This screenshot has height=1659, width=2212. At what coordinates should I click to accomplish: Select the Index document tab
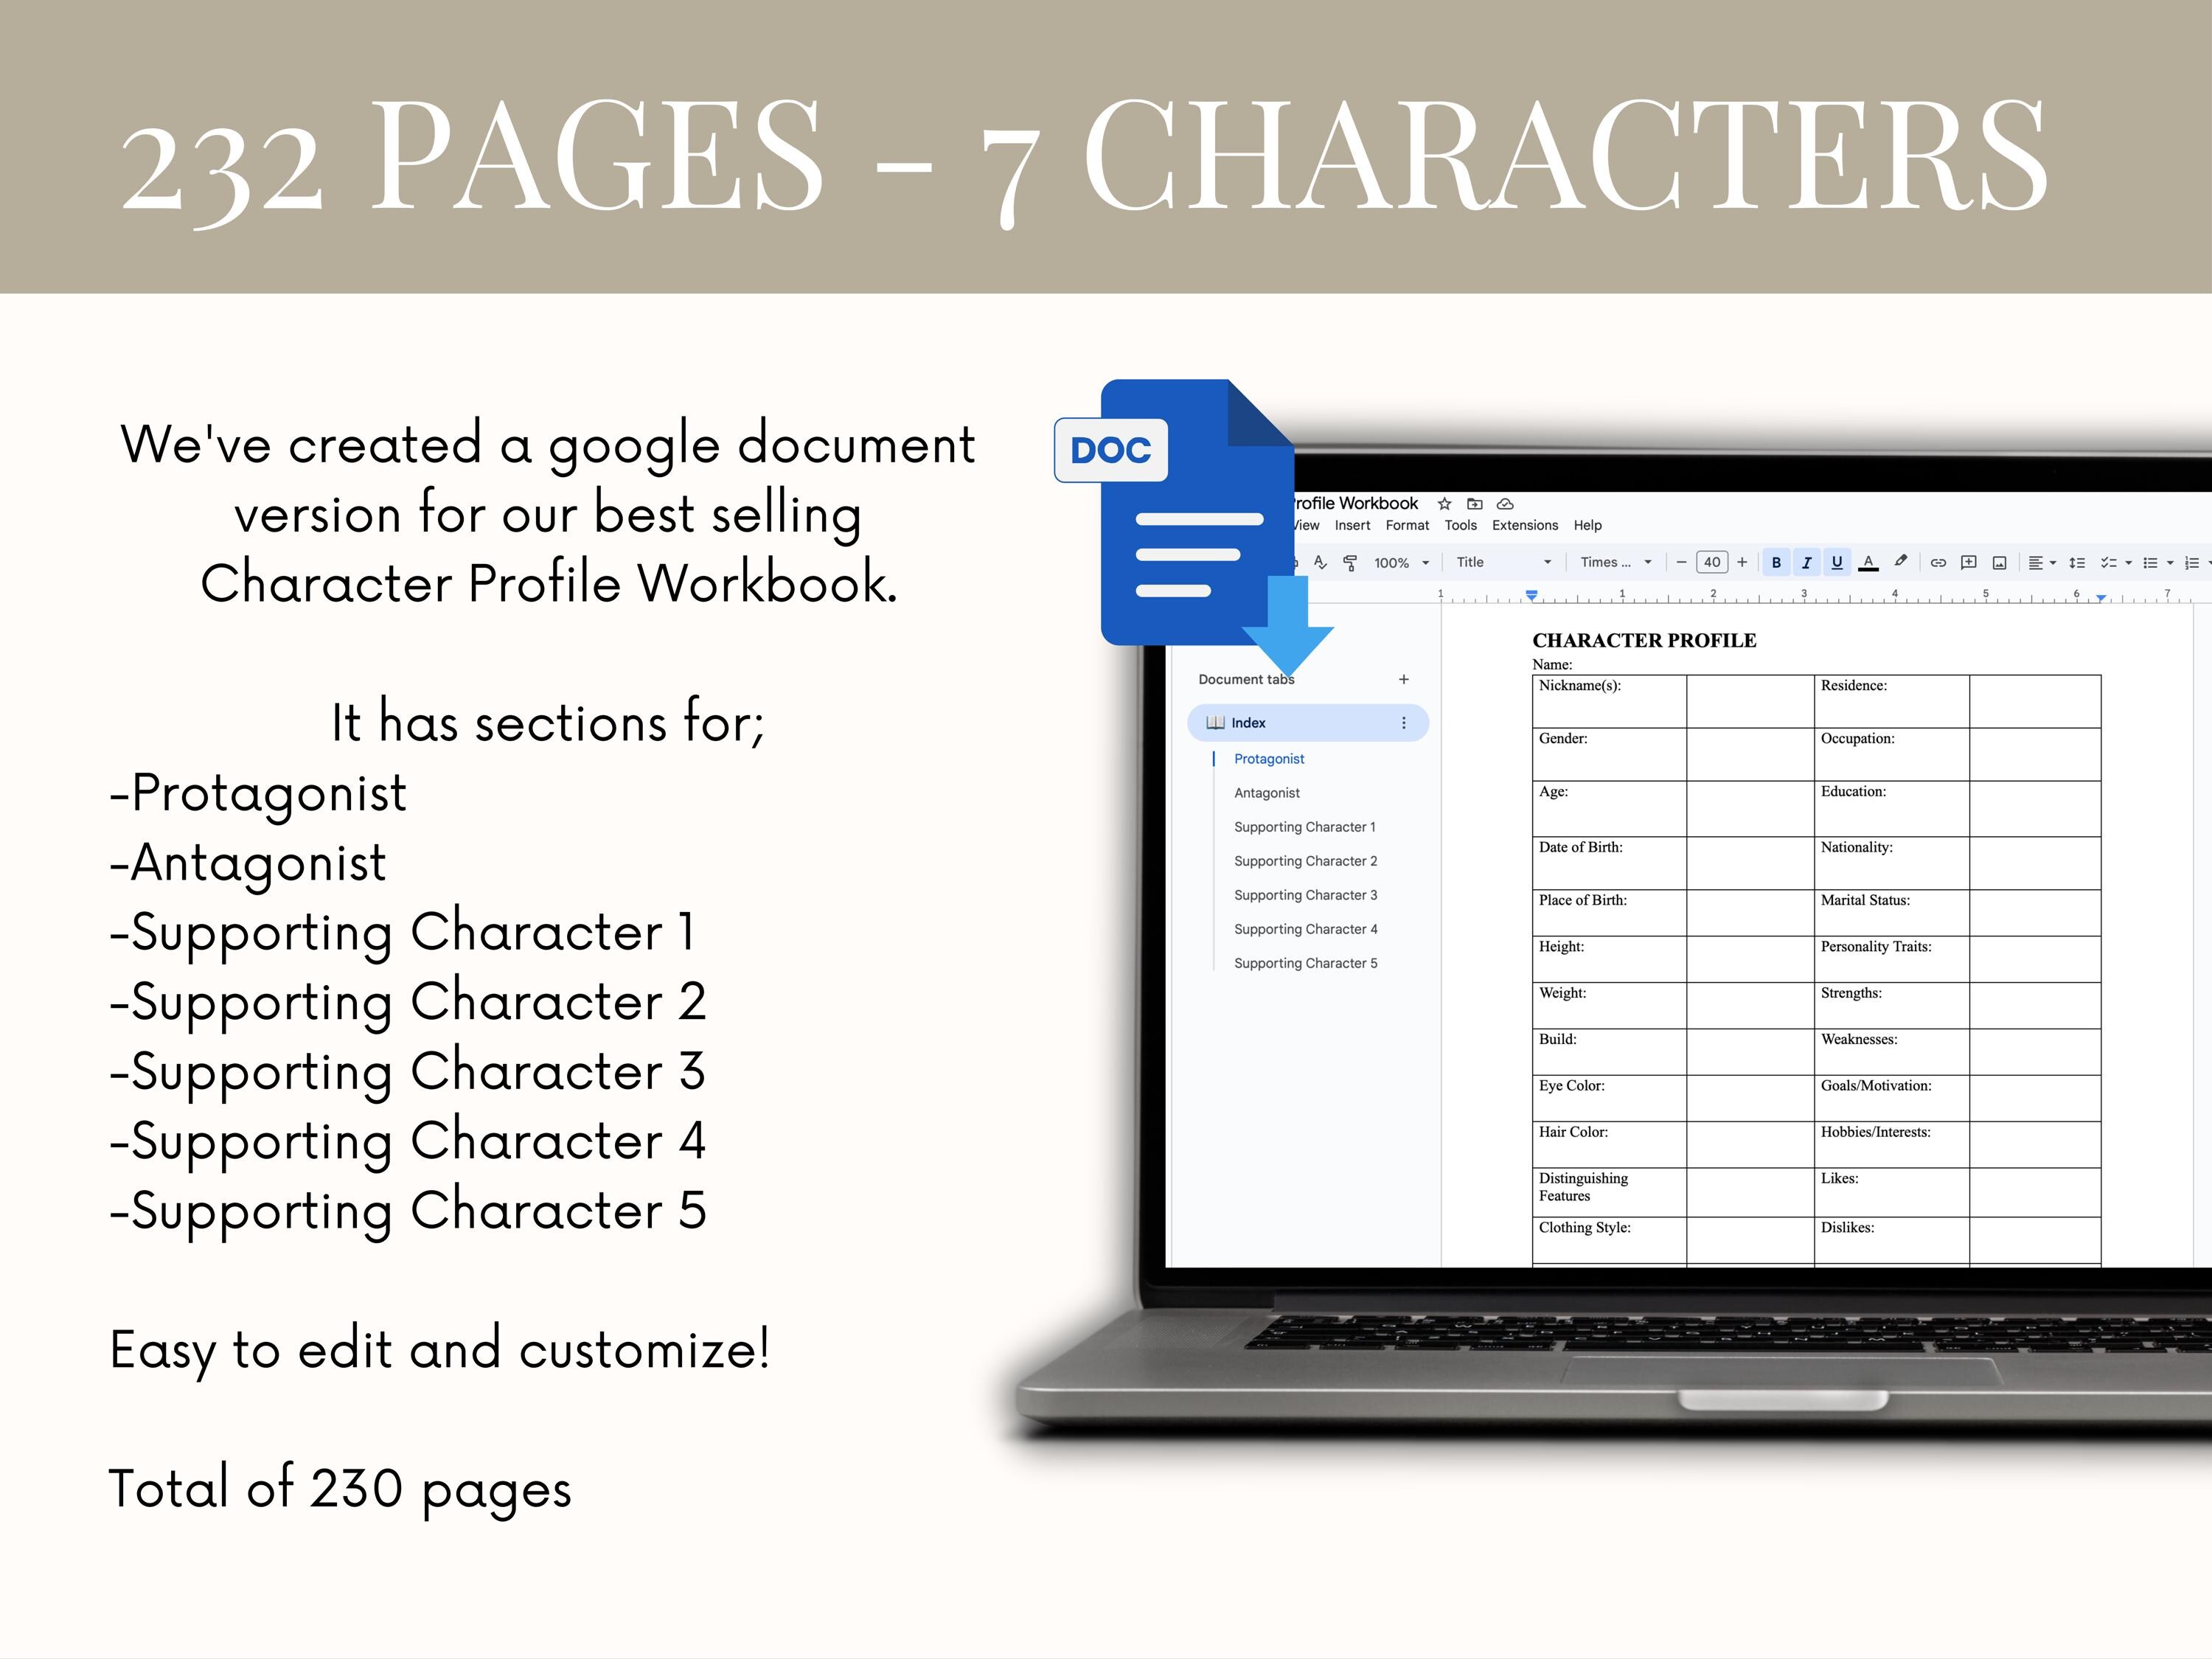pos(1307,722)
